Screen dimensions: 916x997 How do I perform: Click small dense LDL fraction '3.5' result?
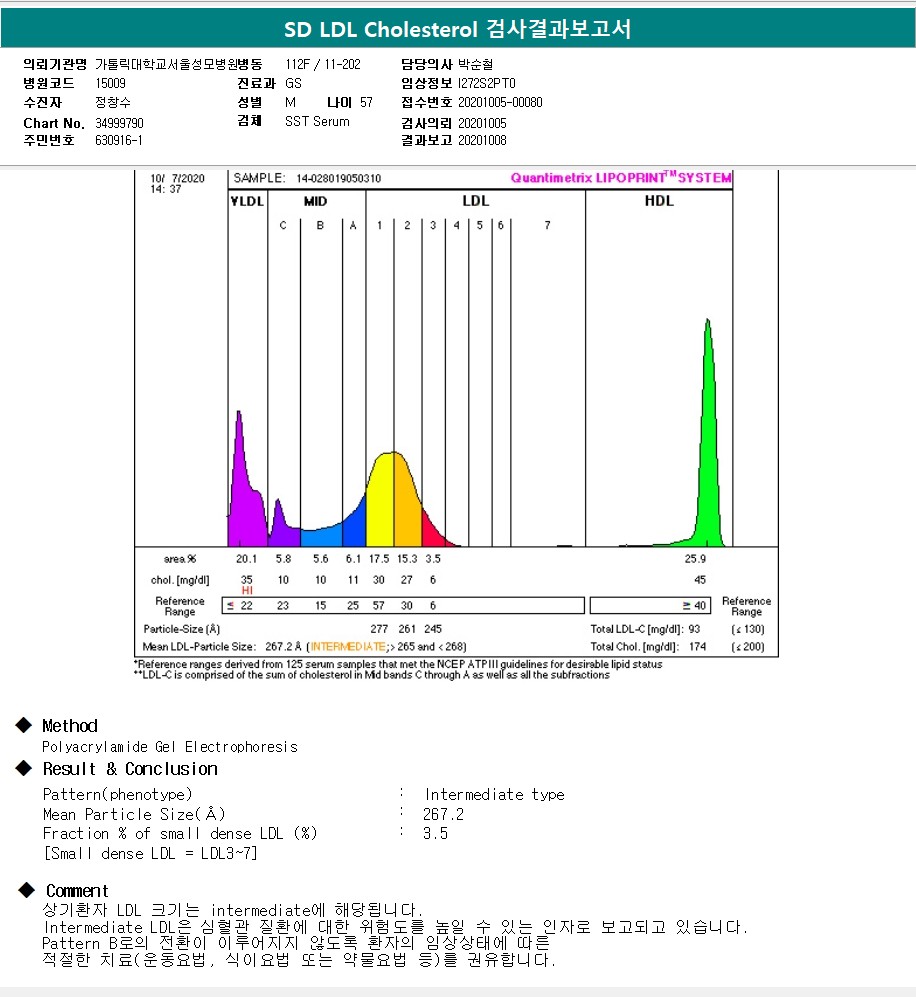coord(435,834)
